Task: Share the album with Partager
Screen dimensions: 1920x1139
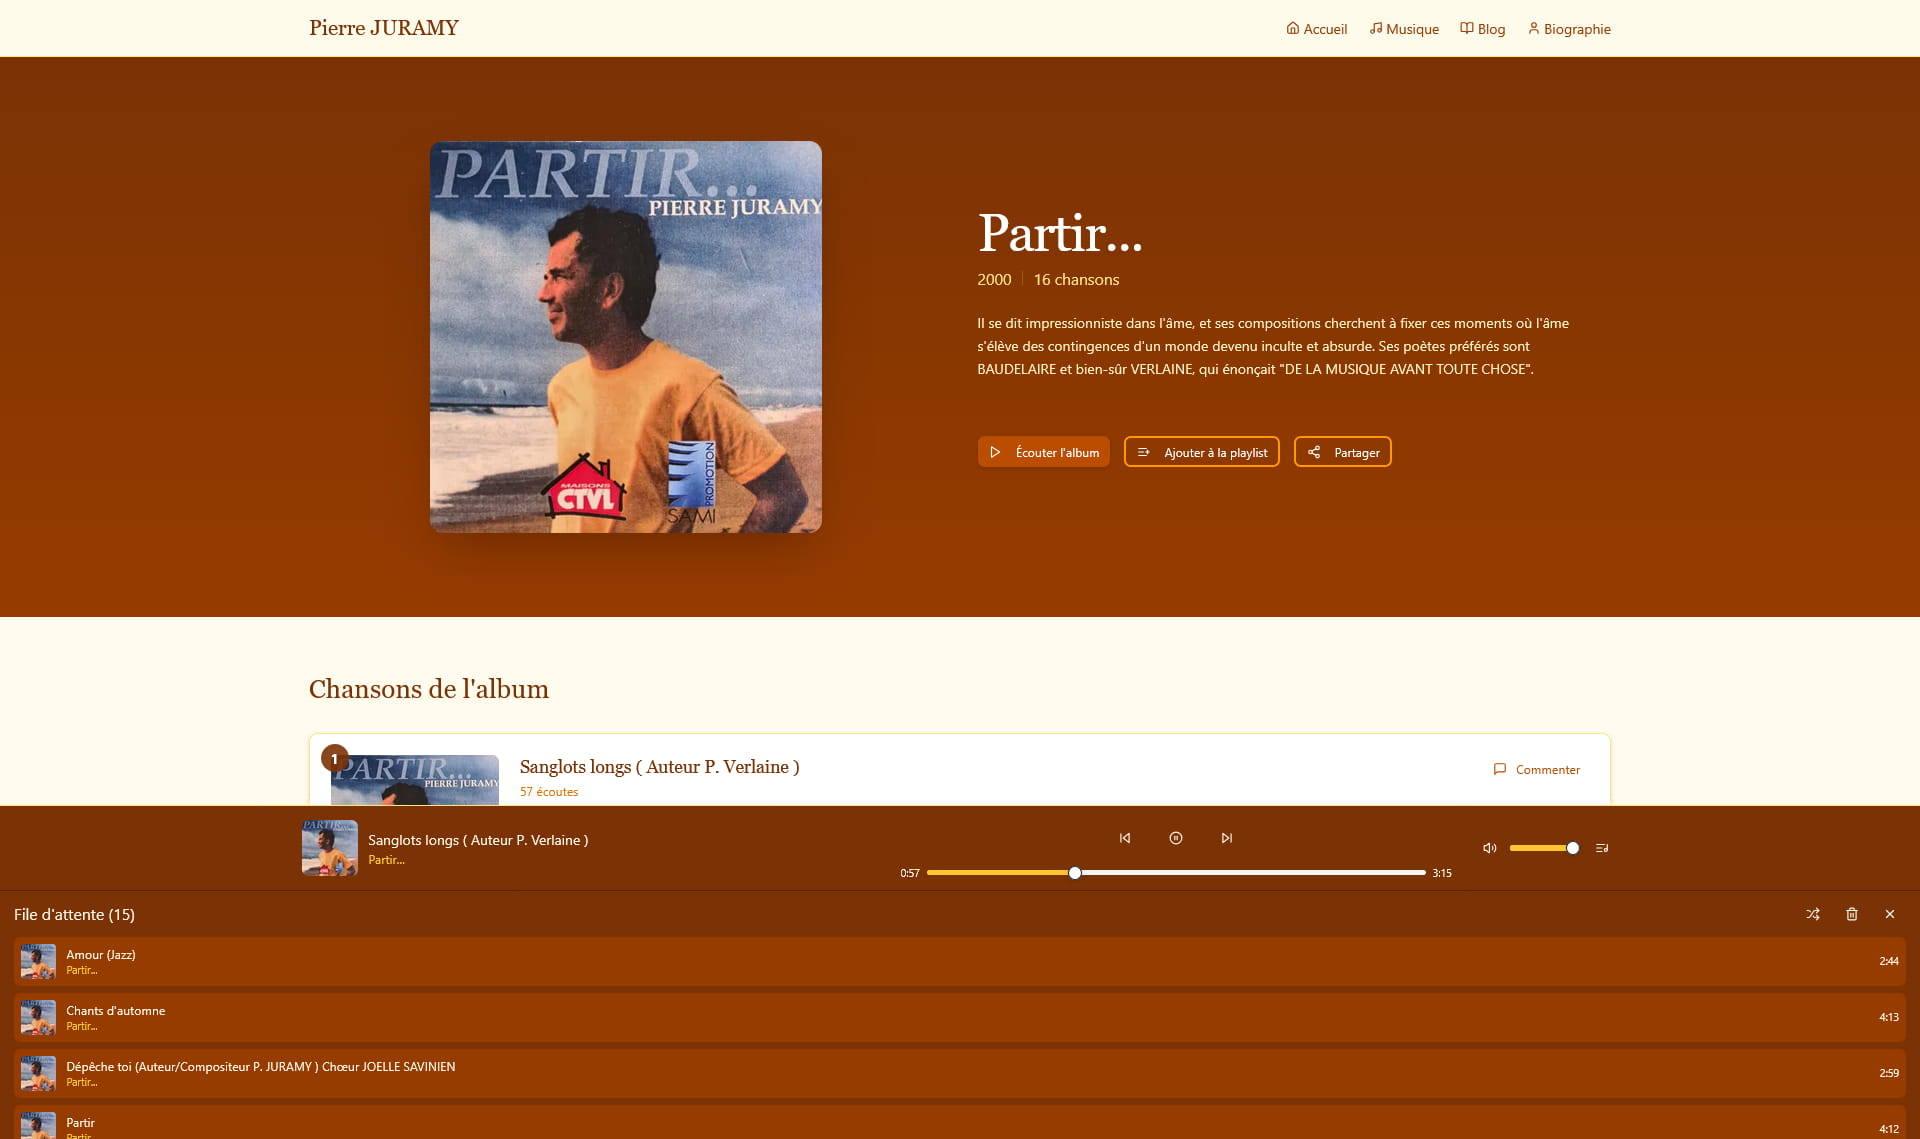Action: tap(1342, 452)
